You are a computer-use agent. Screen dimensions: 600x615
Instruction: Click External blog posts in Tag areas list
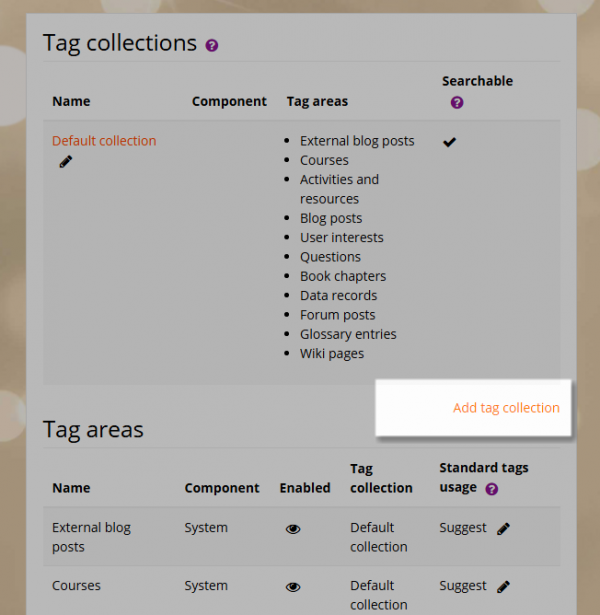357,141
